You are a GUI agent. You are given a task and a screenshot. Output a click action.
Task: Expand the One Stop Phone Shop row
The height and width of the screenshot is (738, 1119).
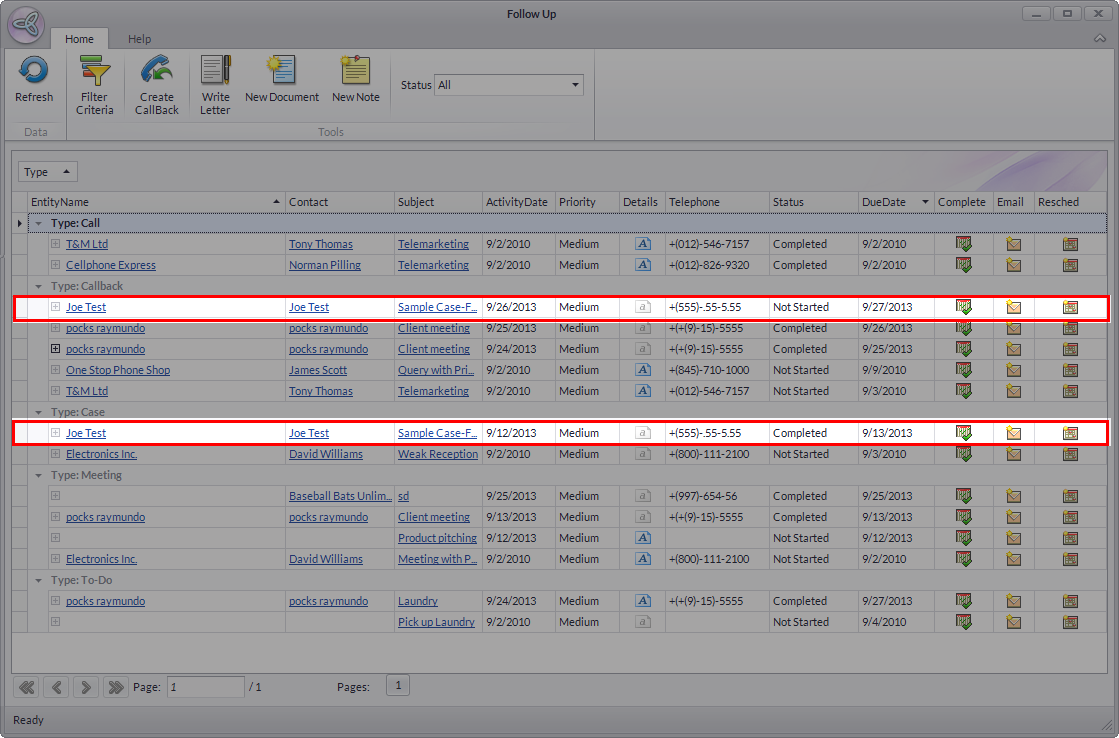pyautogui.click(x=56, y=370)
